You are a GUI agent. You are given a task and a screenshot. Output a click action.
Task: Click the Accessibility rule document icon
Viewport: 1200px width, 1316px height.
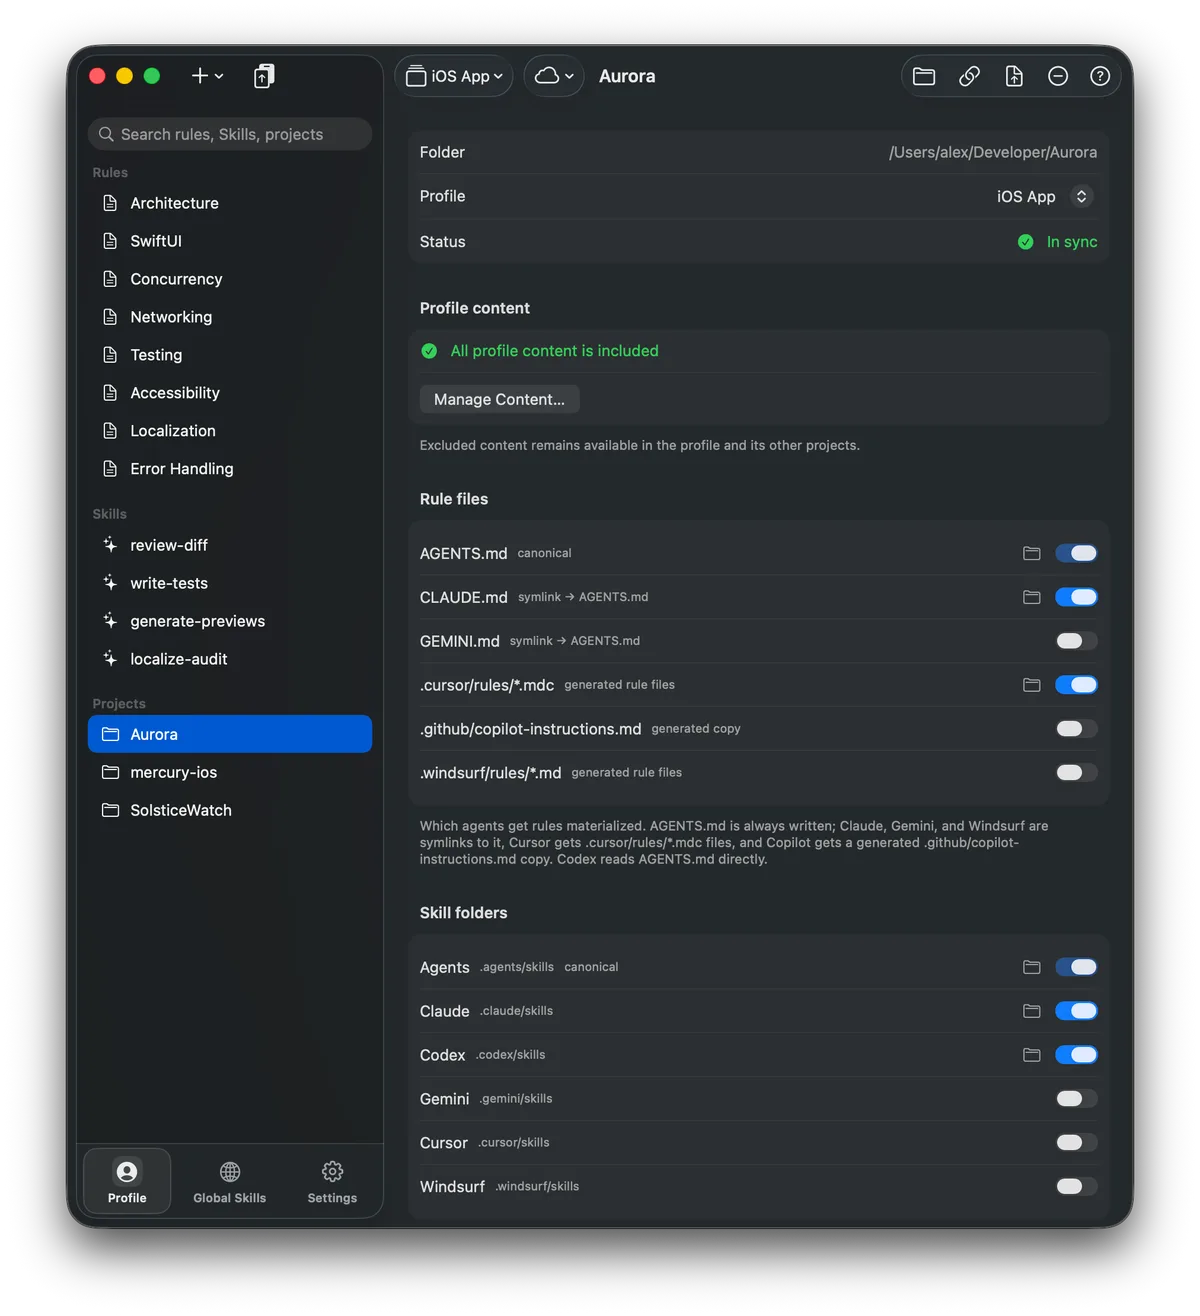pos(110,393)
